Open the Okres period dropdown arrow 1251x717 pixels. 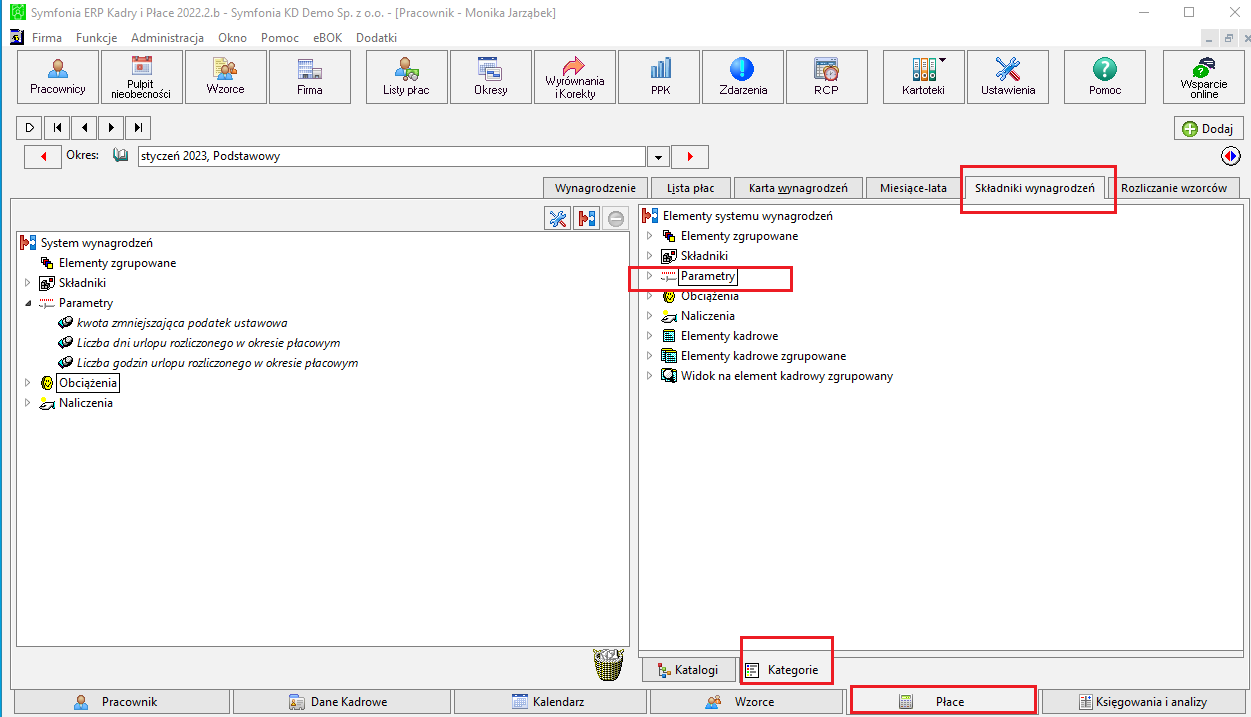click(x=658, y=157)
